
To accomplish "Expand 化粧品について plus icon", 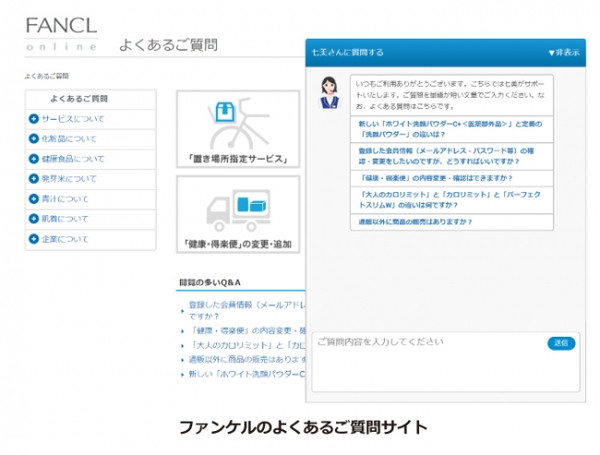I will [x=34, y=139].
